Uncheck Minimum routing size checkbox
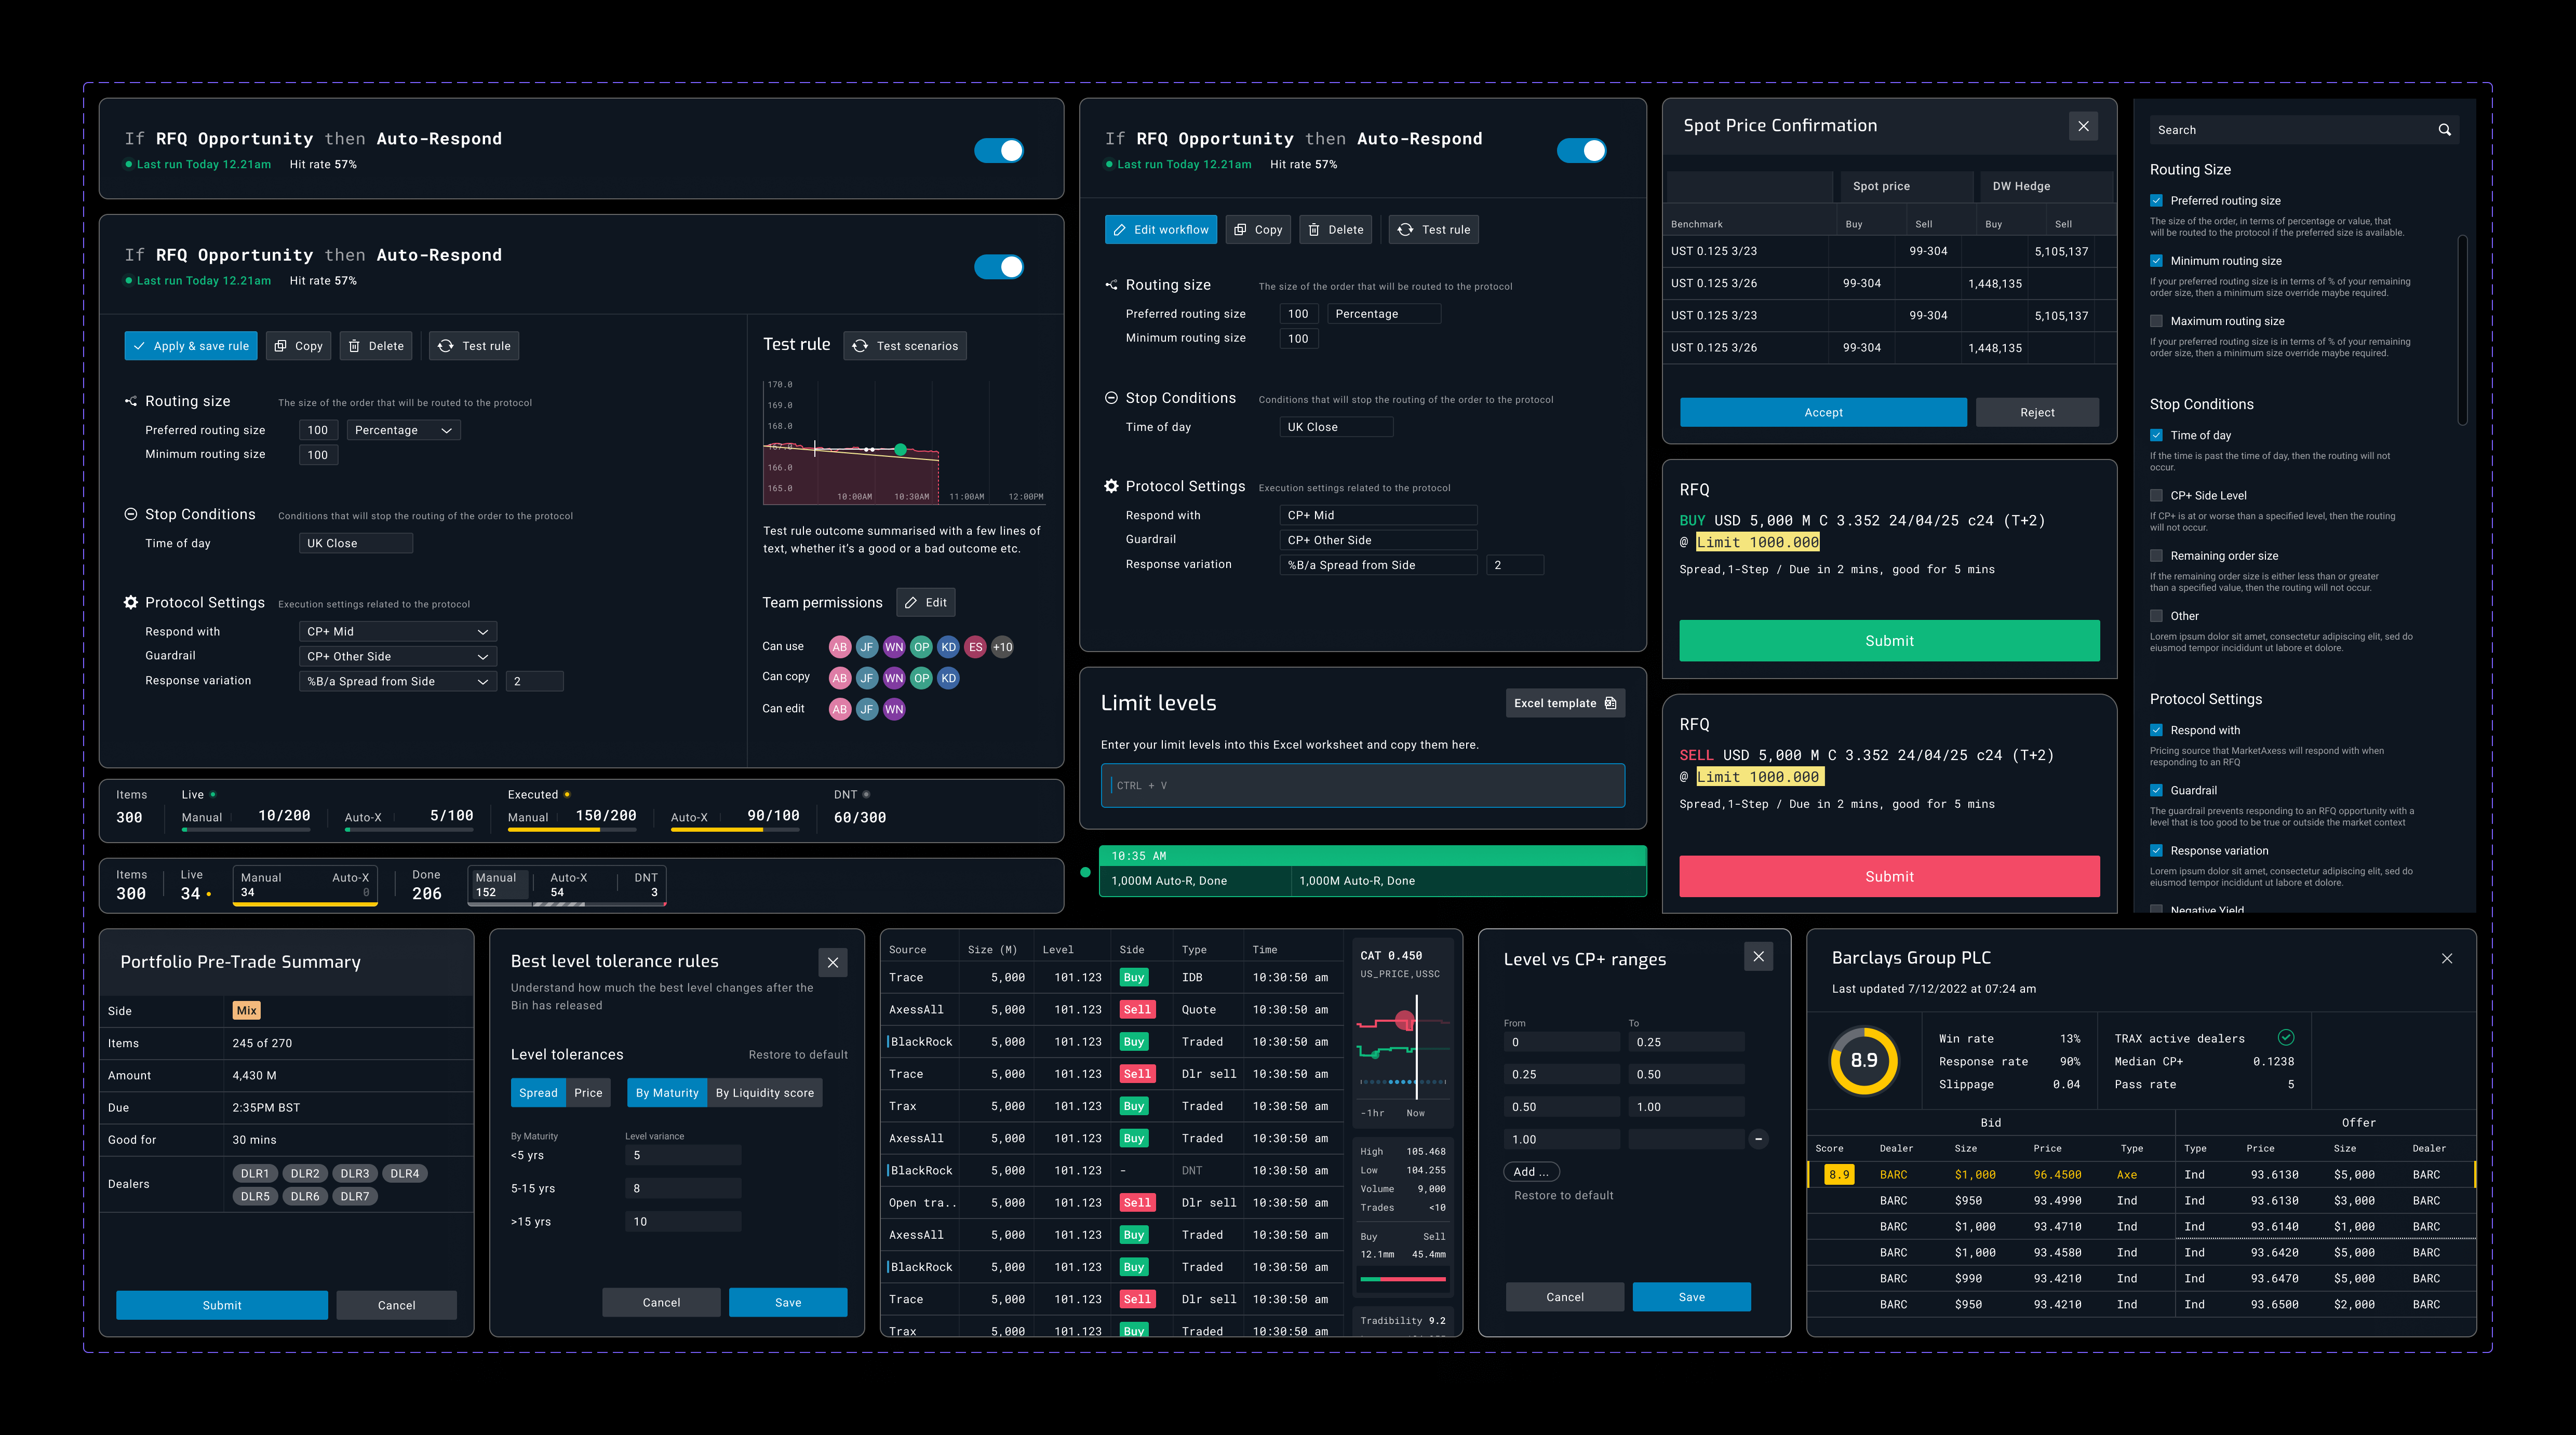 [x=2156, y=261]
